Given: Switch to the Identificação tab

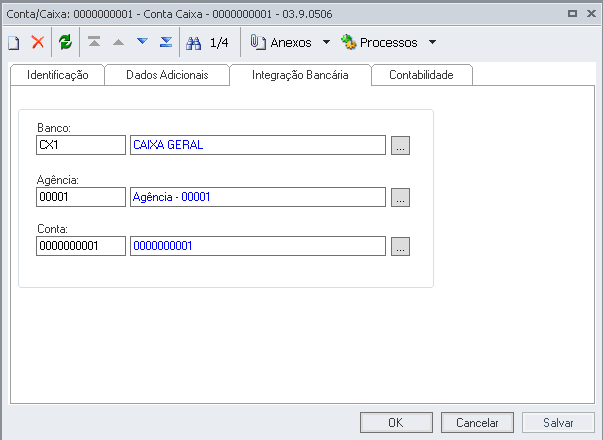Looking at the screenshot, I should point(58,75).
